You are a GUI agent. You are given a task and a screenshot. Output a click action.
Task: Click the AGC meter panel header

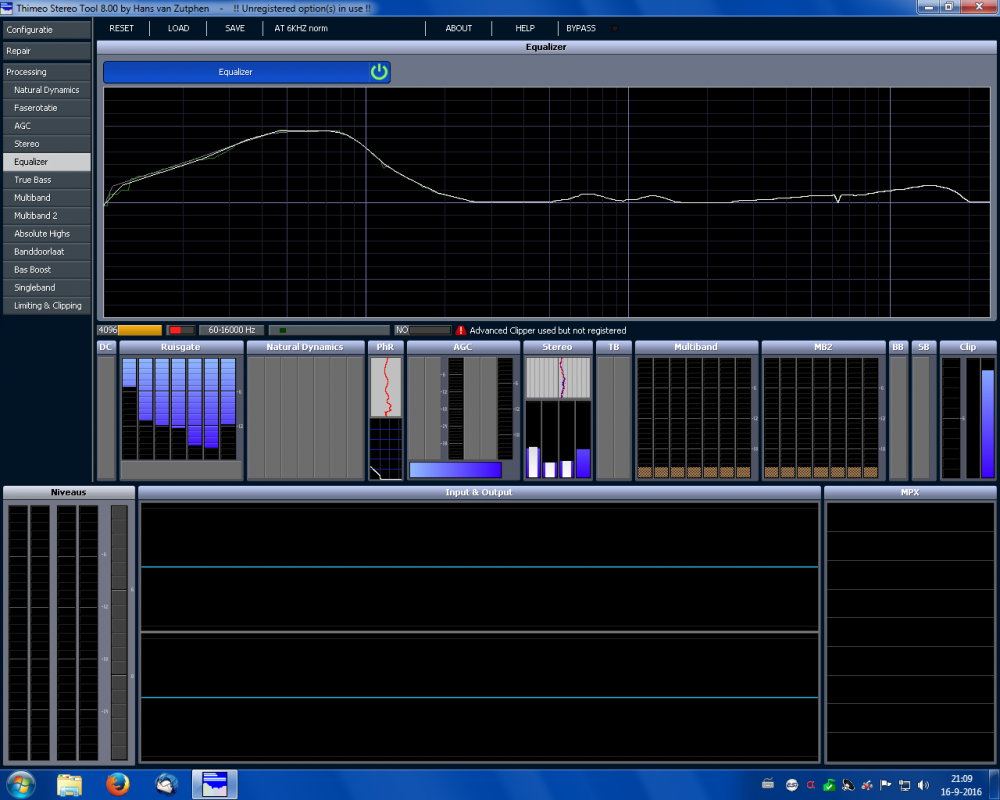463,347
